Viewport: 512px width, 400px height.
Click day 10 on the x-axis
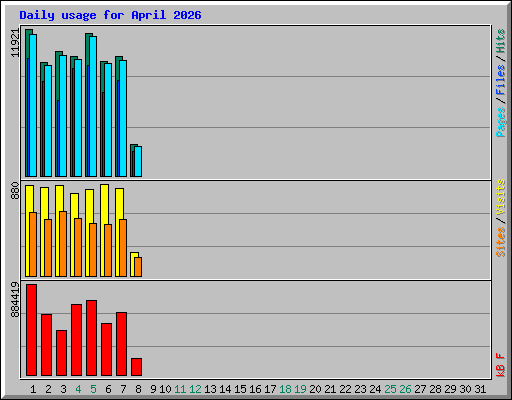coord(165,389)
